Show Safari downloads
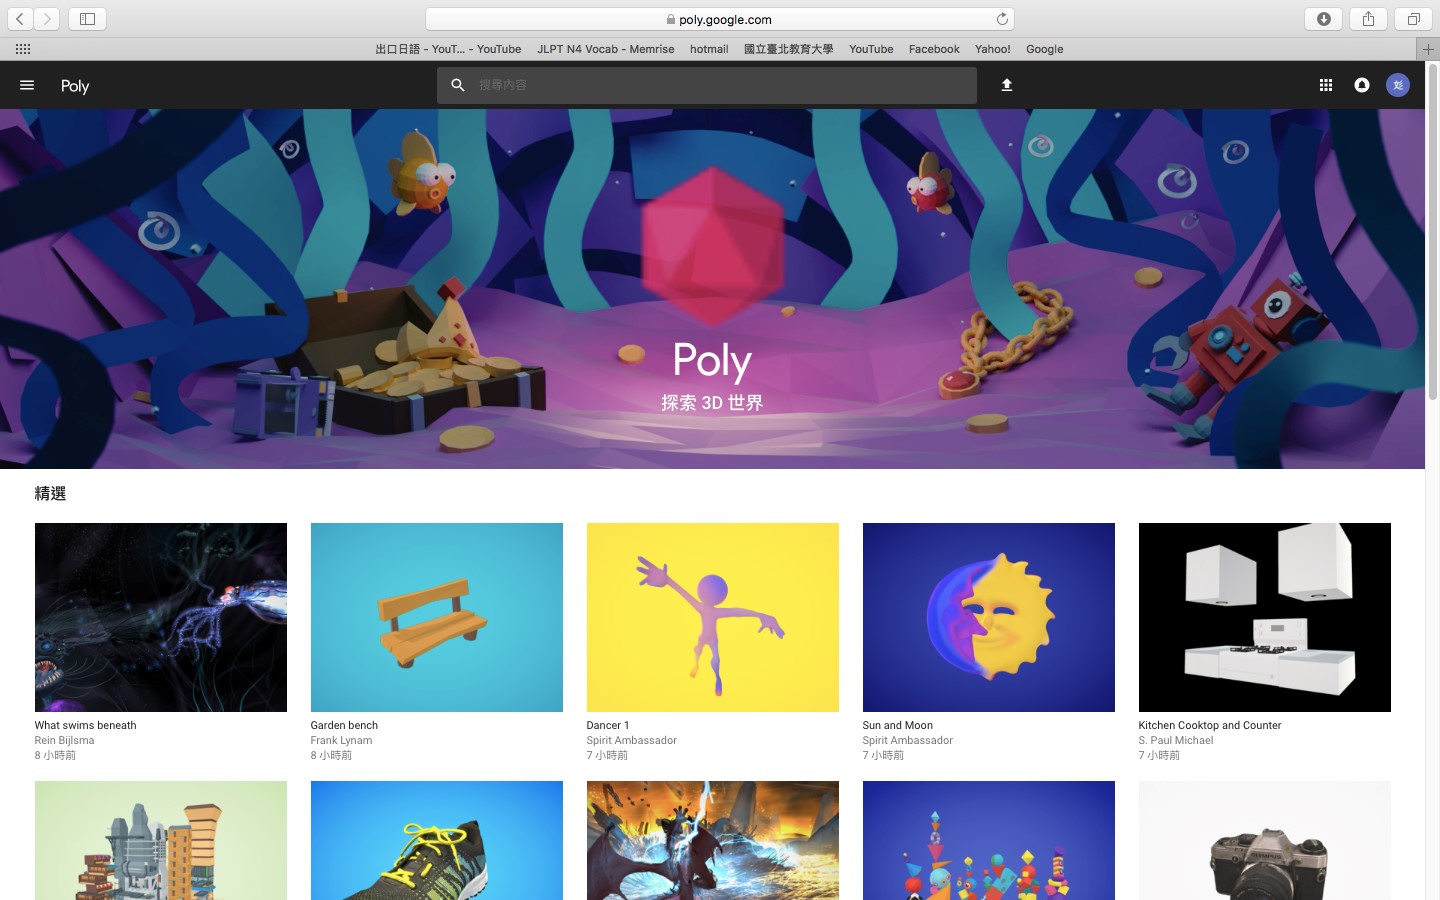 coord(1324,19)
